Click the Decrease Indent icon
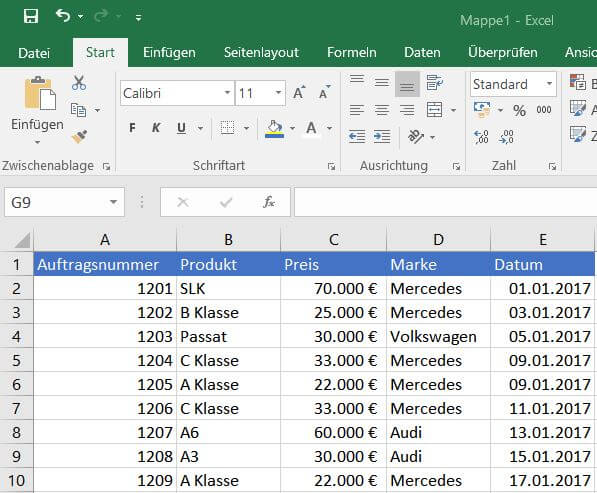The image size is (597, 493). (x=357, y=137)
